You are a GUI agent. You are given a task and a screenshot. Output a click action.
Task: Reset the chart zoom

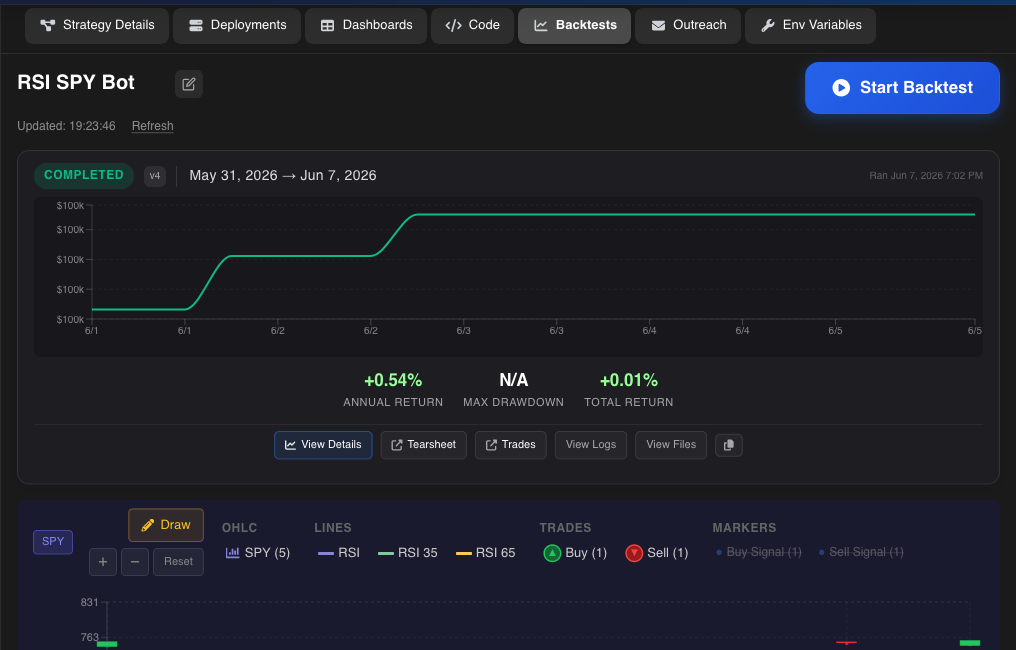178,562
